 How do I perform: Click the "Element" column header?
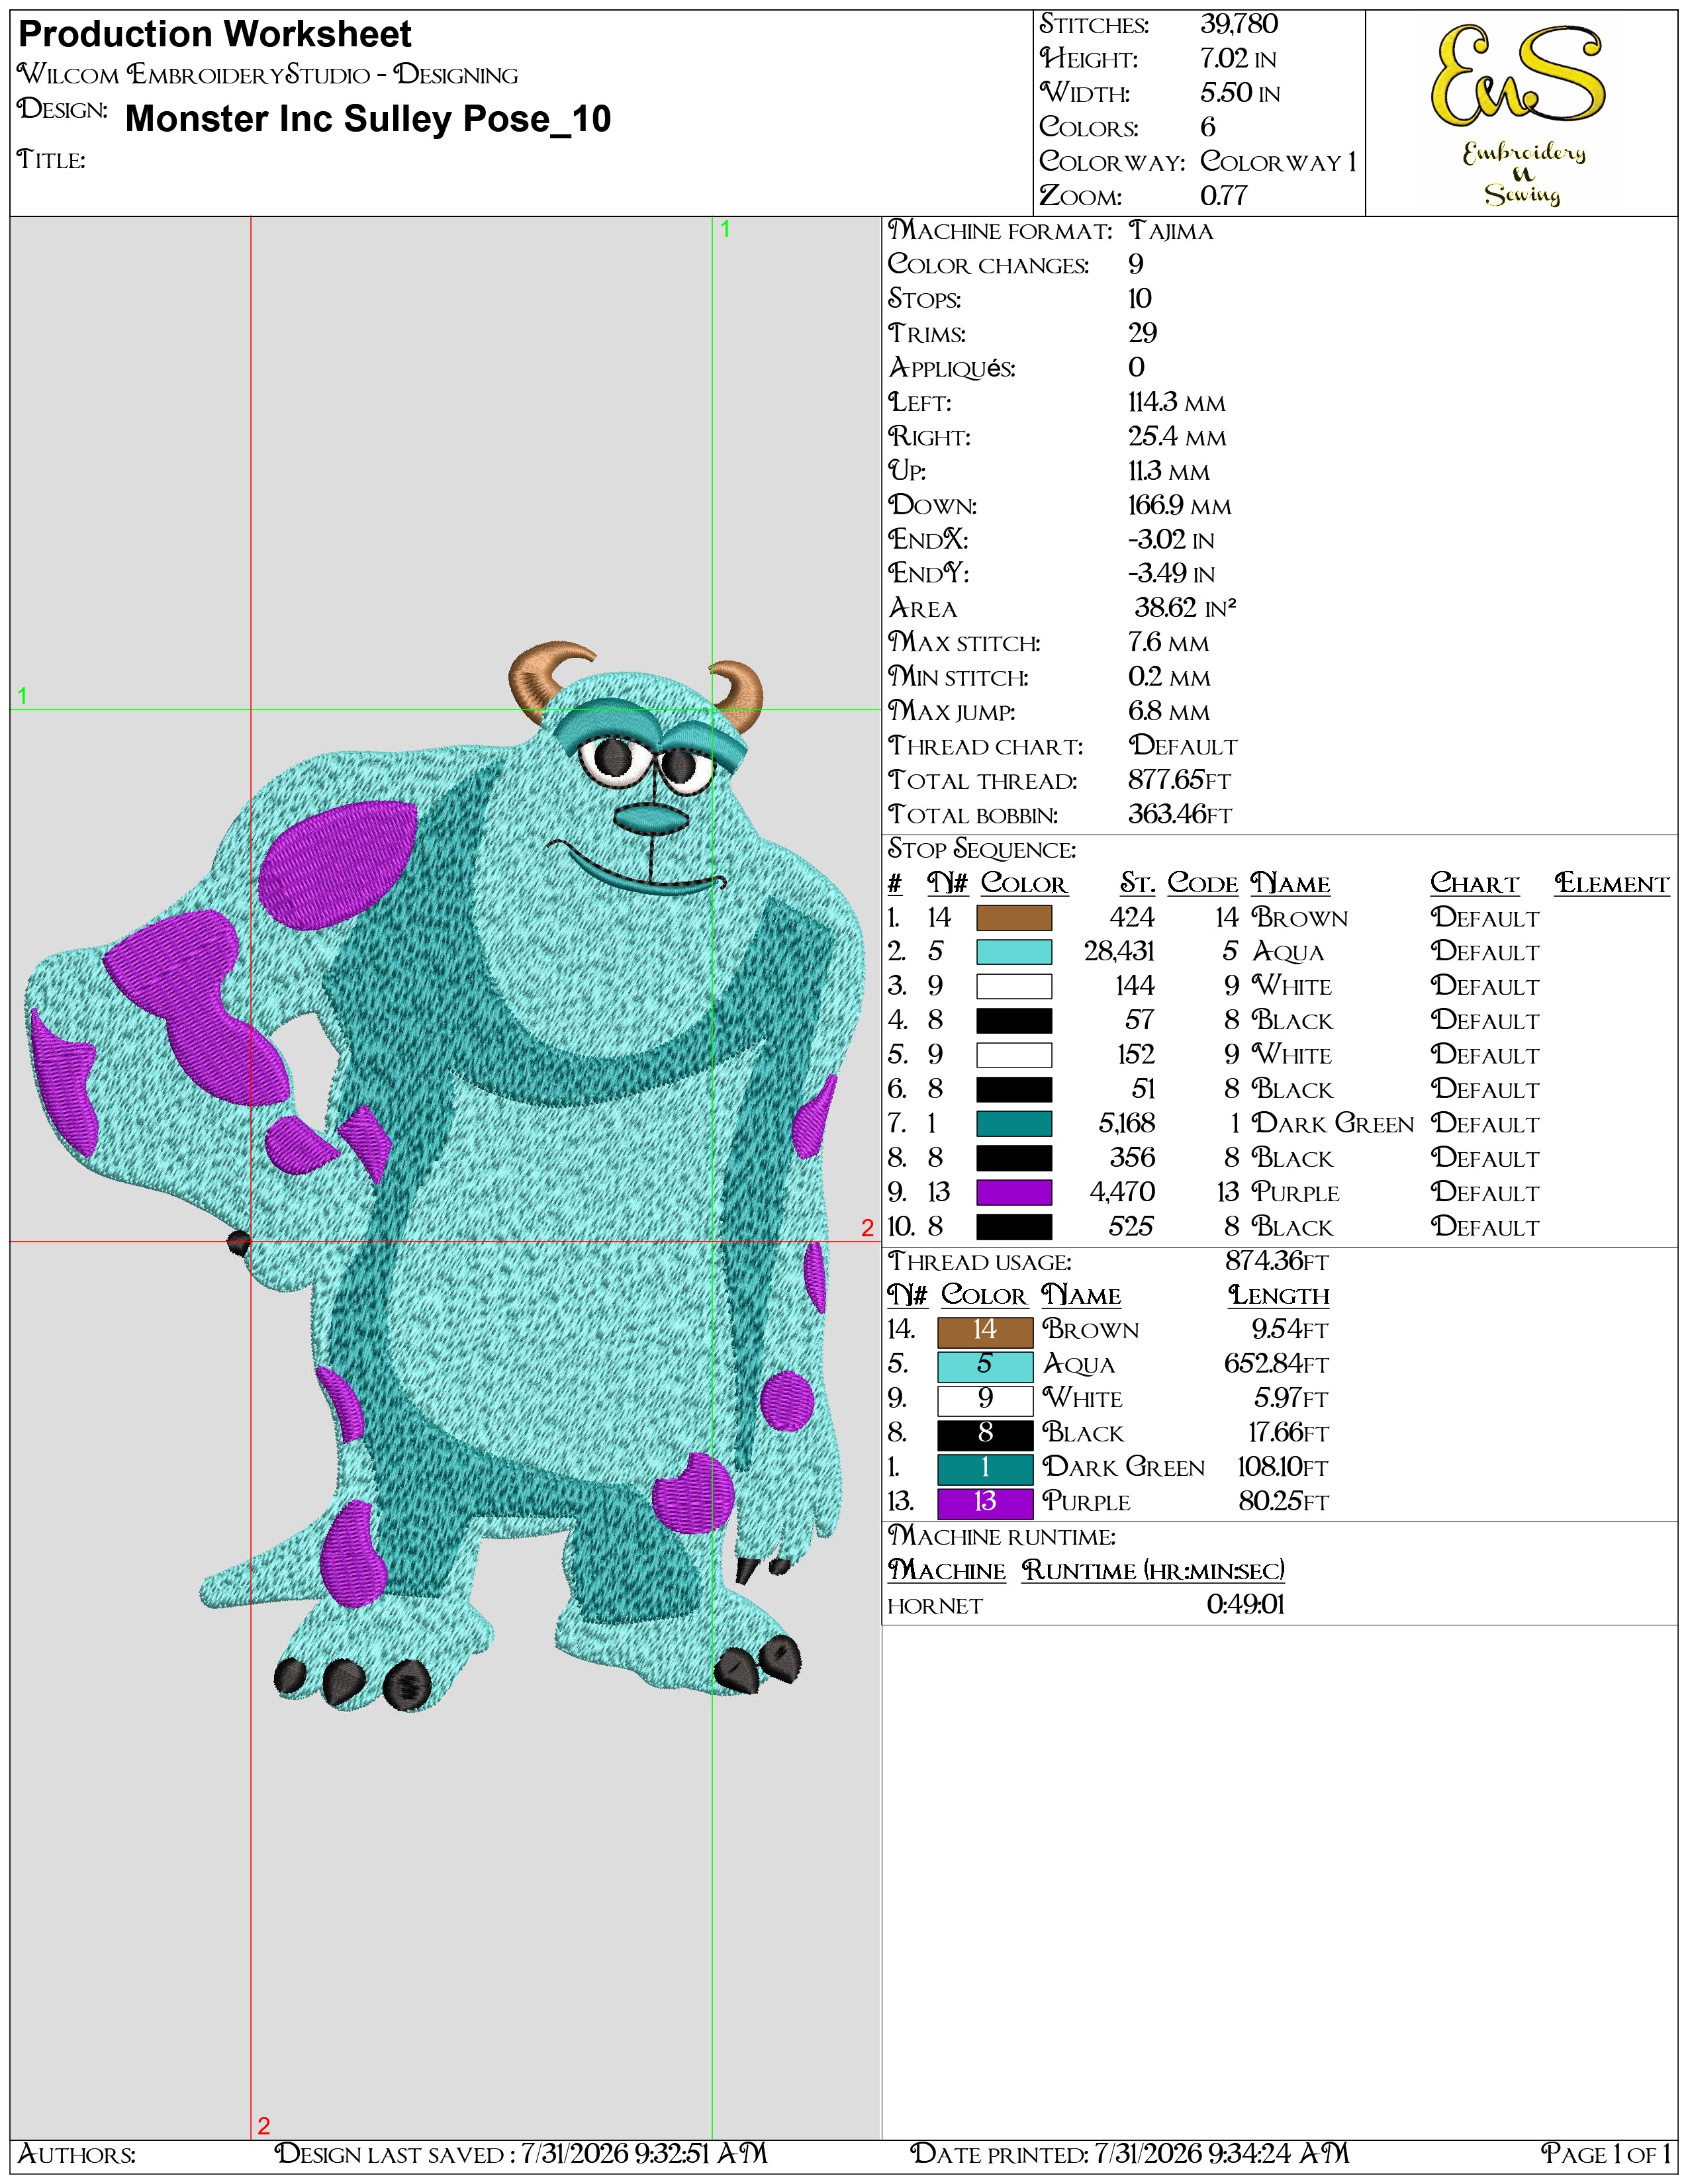(1612, 884)
